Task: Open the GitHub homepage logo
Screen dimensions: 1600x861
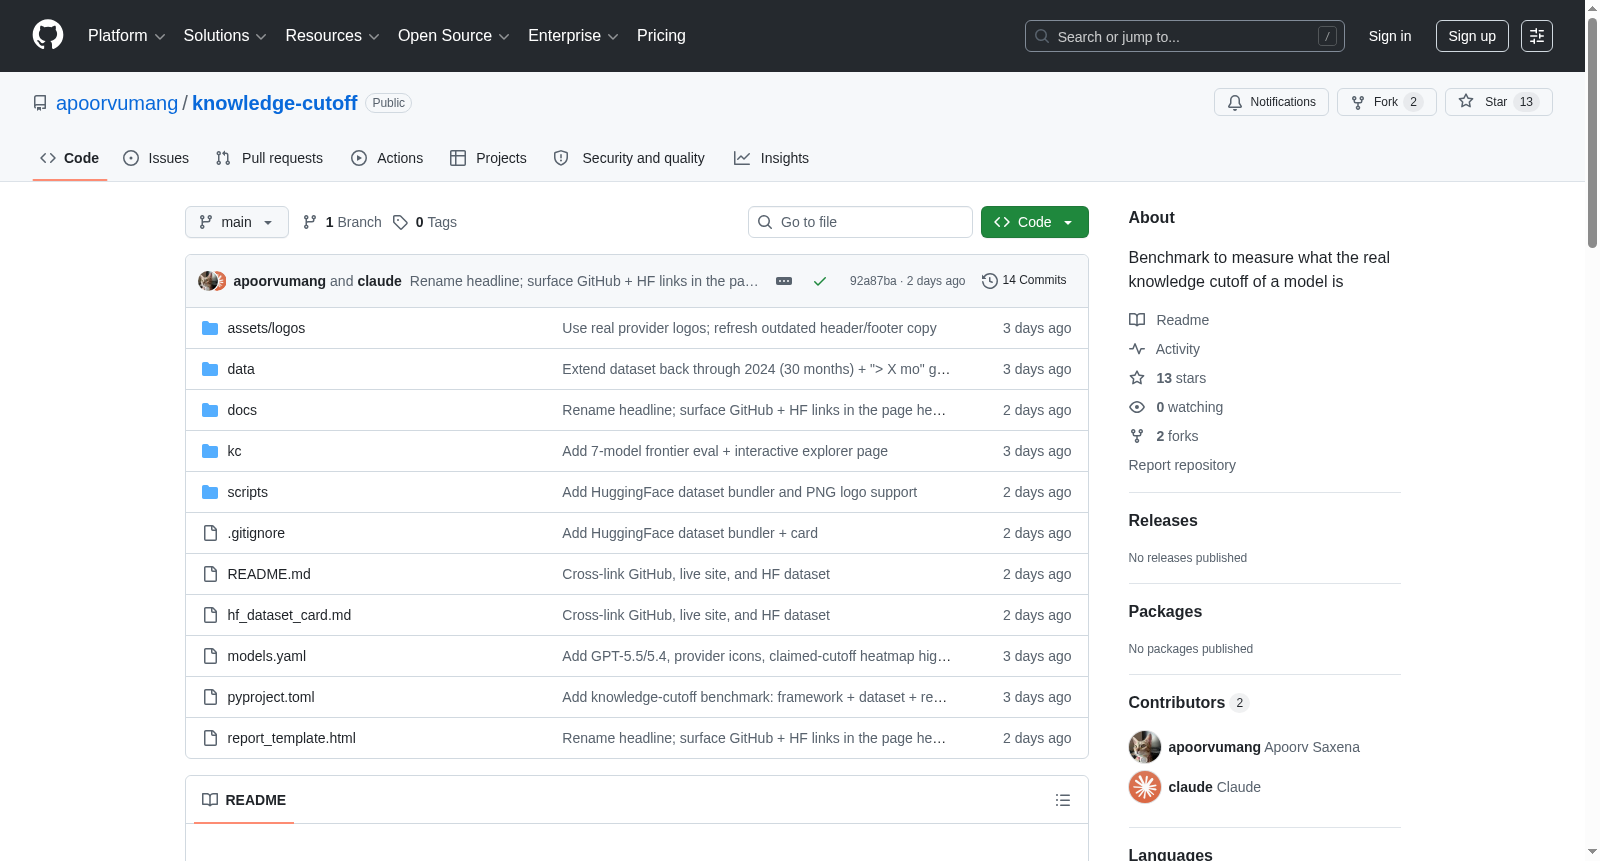Action: tap(48, 35)
